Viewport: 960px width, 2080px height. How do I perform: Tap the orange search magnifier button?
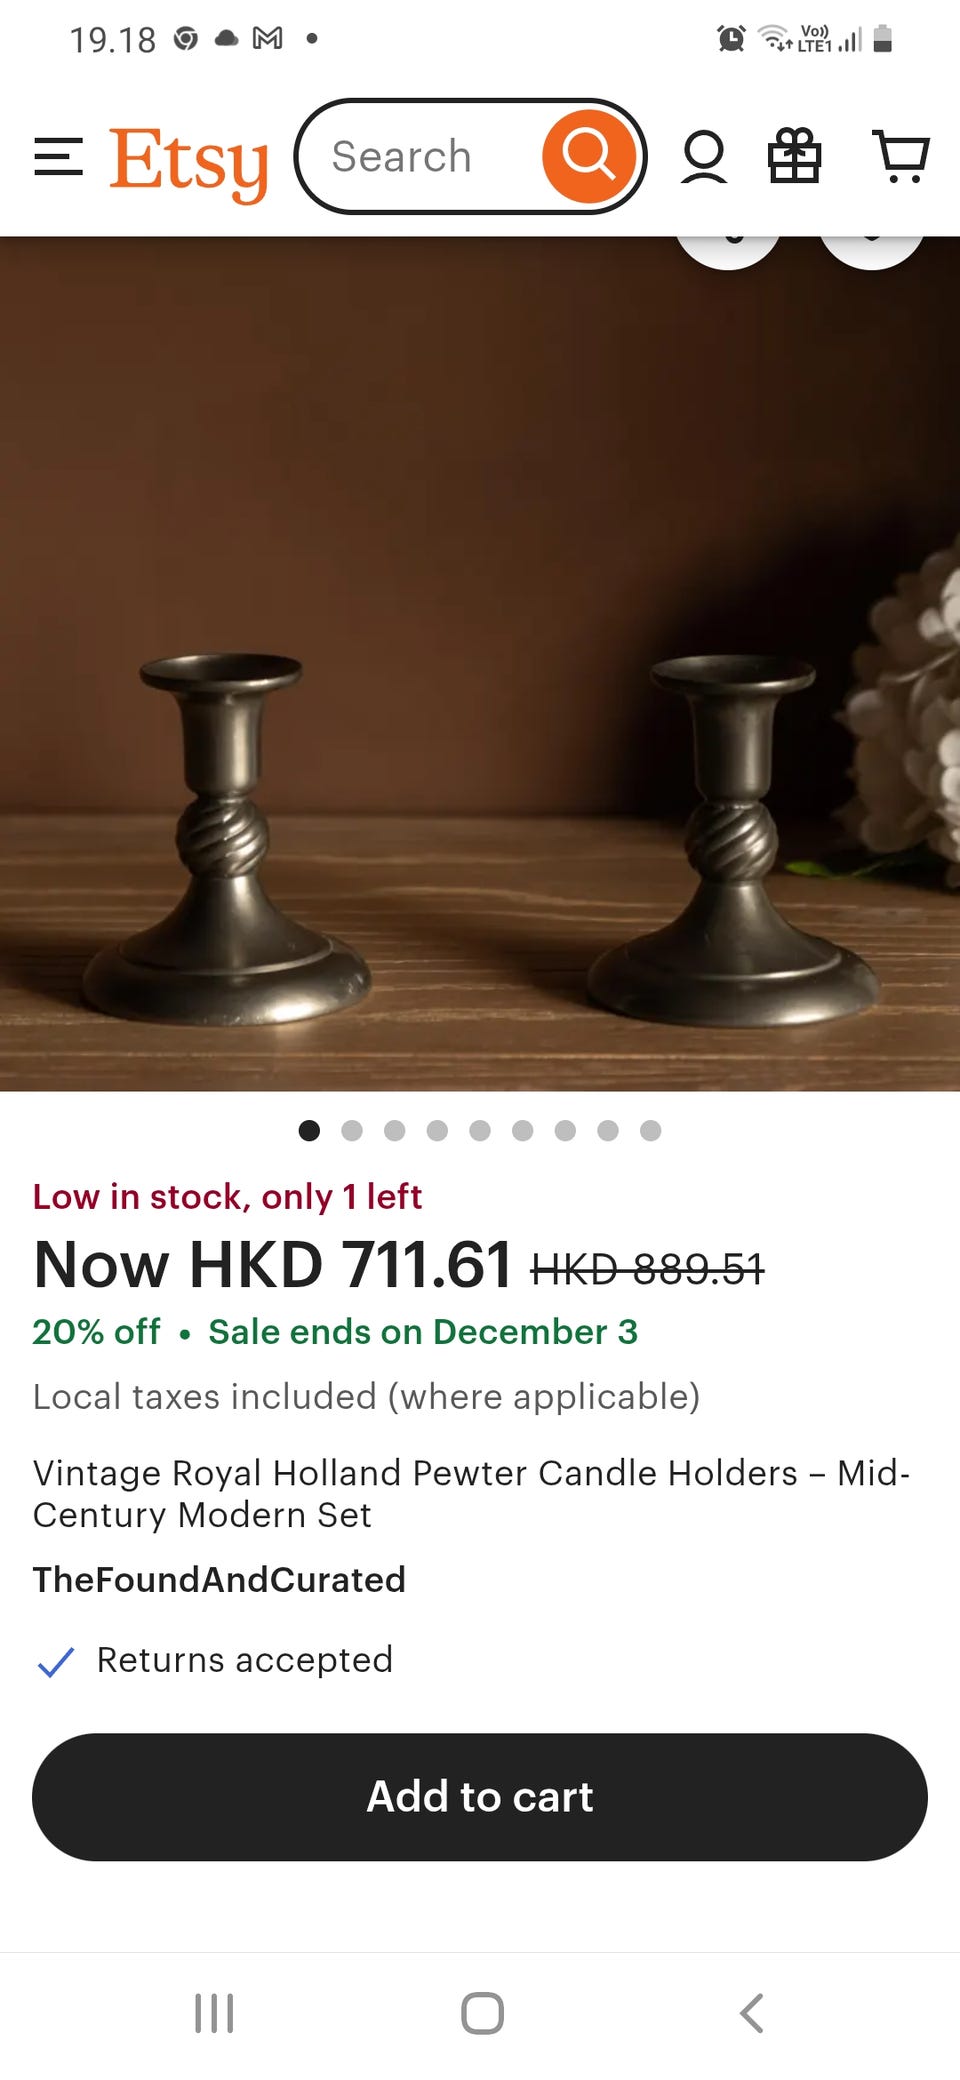(x=589, y=156)
